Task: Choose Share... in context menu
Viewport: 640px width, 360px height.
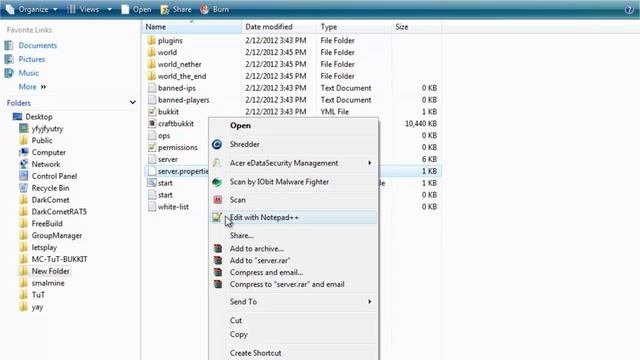Action: [293, 236]
